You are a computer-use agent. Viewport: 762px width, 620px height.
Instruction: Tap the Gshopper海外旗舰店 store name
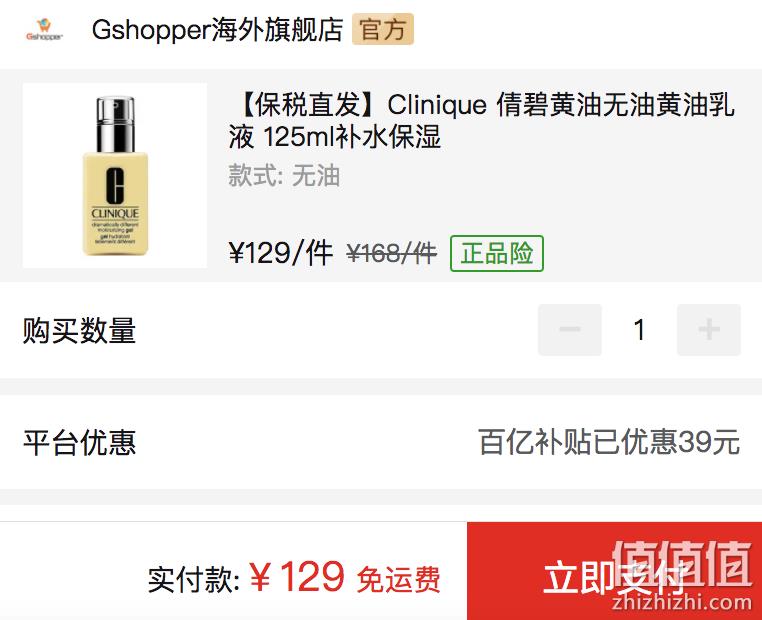coord(217,30)
